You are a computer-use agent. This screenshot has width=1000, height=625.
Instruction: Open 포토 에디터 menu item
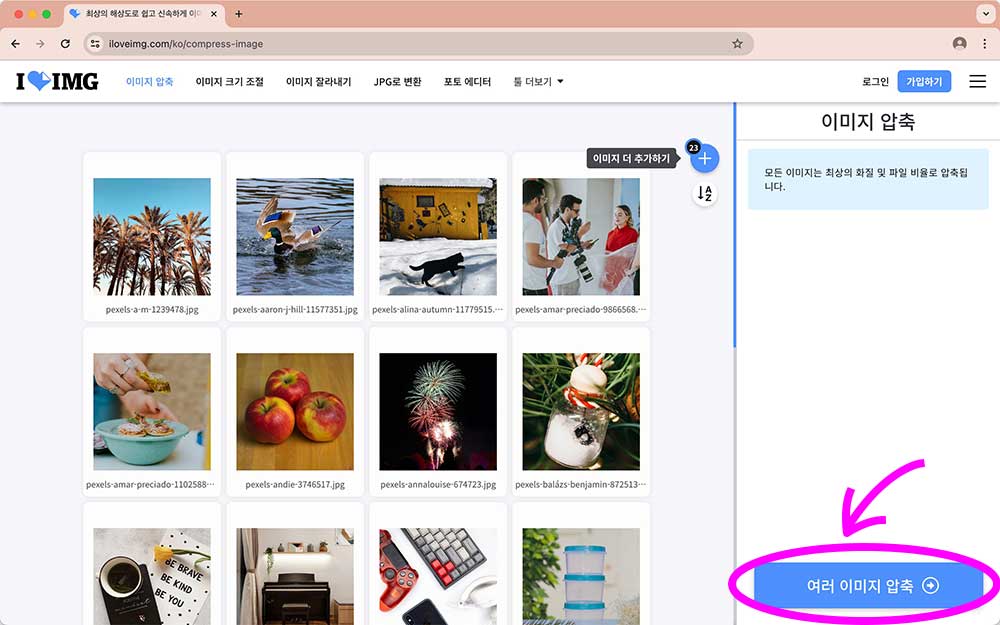pyautogui.click(x=467, y=82)
